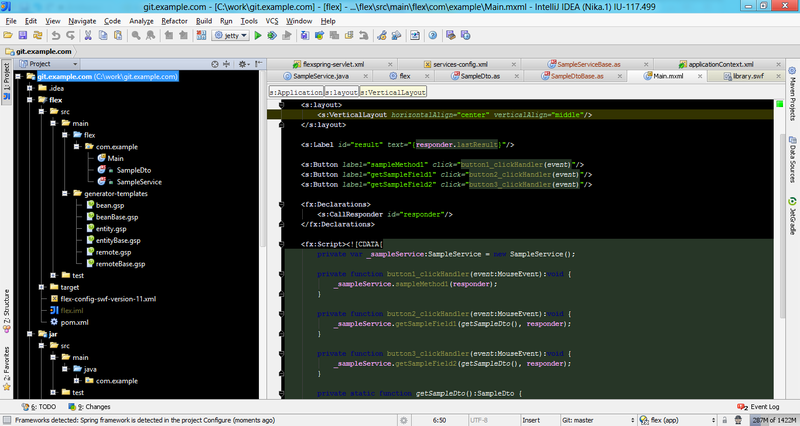Click the Make Project icon
This screenshot has height=426, width=800.
tap(201, 35)
